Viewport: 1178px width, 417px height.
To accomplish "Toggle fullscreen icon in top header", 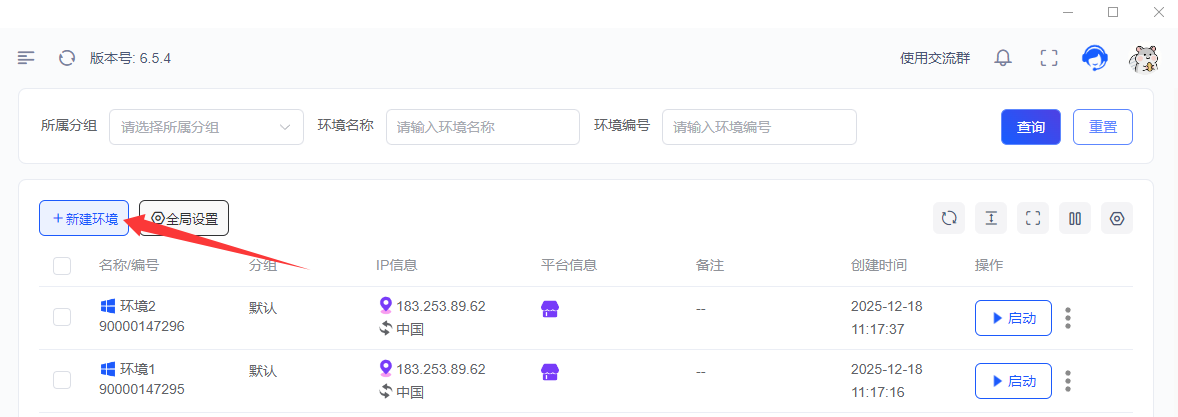I will (x=1048, y=58).
